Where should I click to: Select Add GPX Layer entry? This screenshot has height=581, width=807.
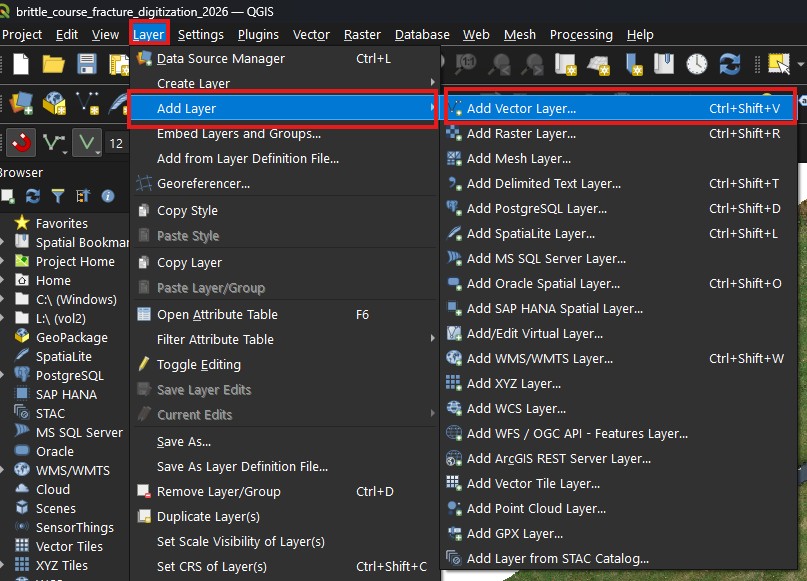(621, 534)
